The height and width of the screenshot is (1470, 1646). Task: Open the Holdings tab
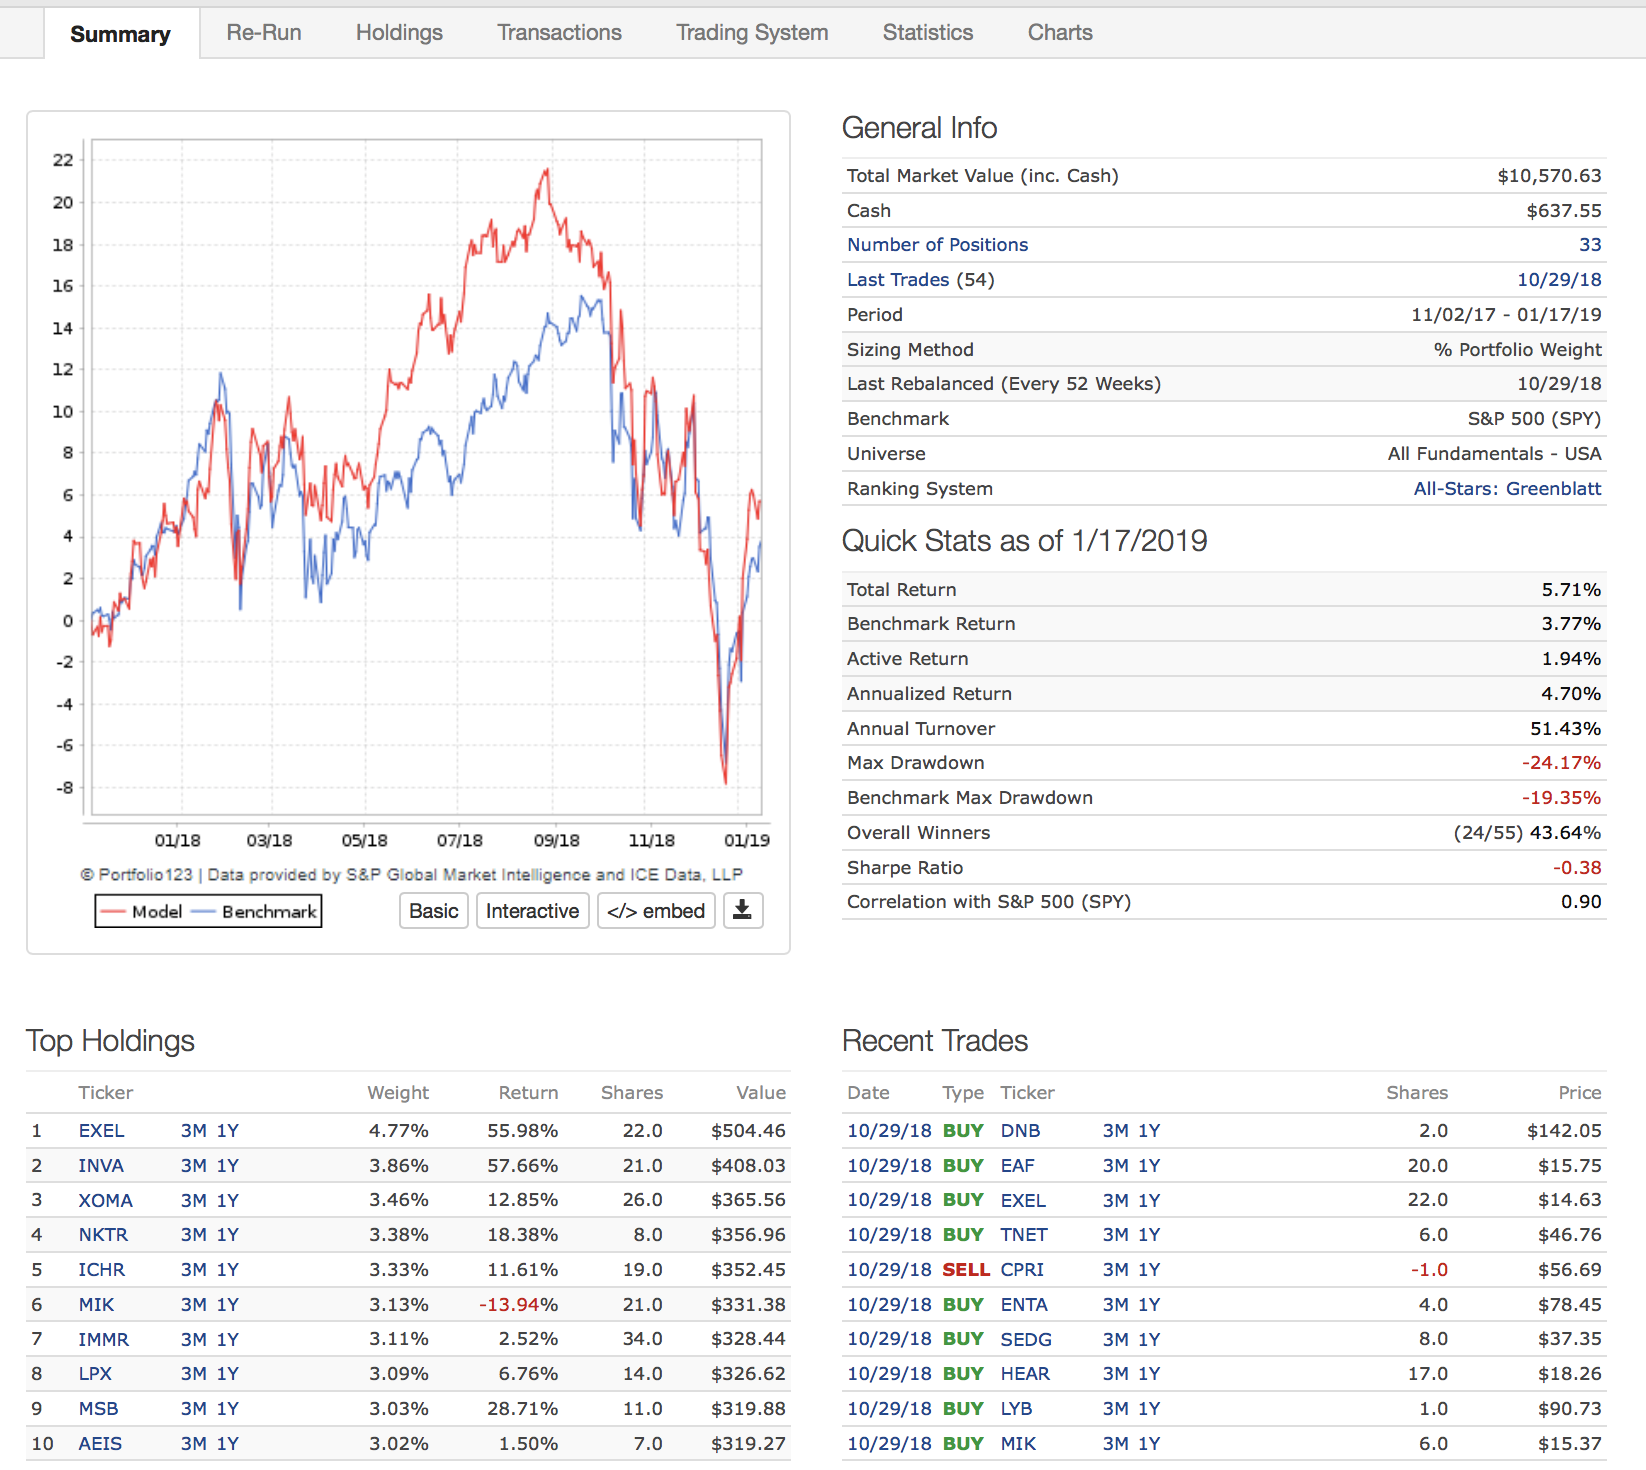(x=399, y=33)
